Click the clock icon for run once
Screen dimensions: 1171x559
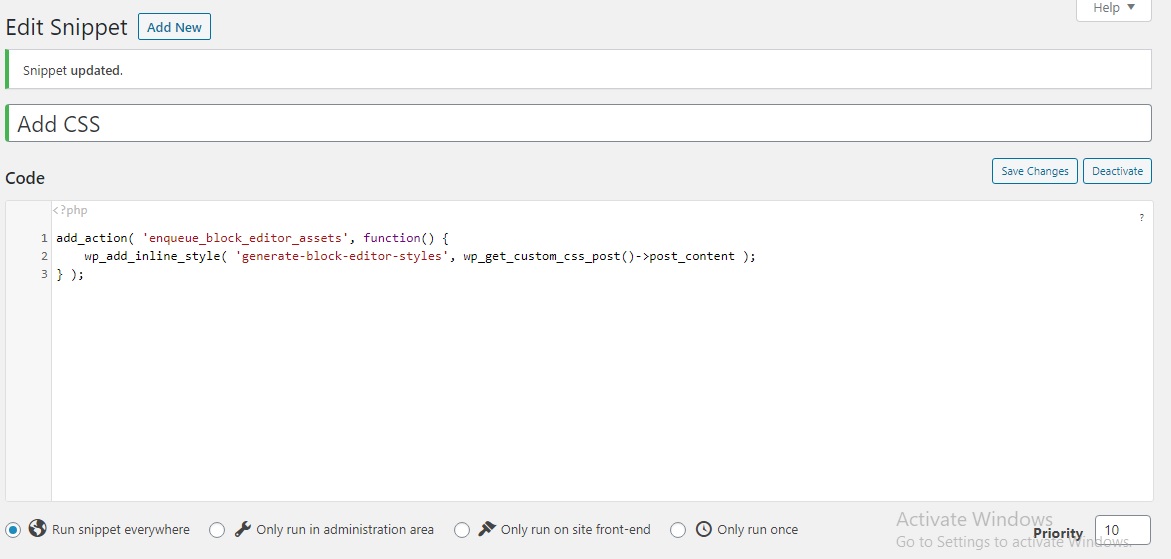click(703, 529)
